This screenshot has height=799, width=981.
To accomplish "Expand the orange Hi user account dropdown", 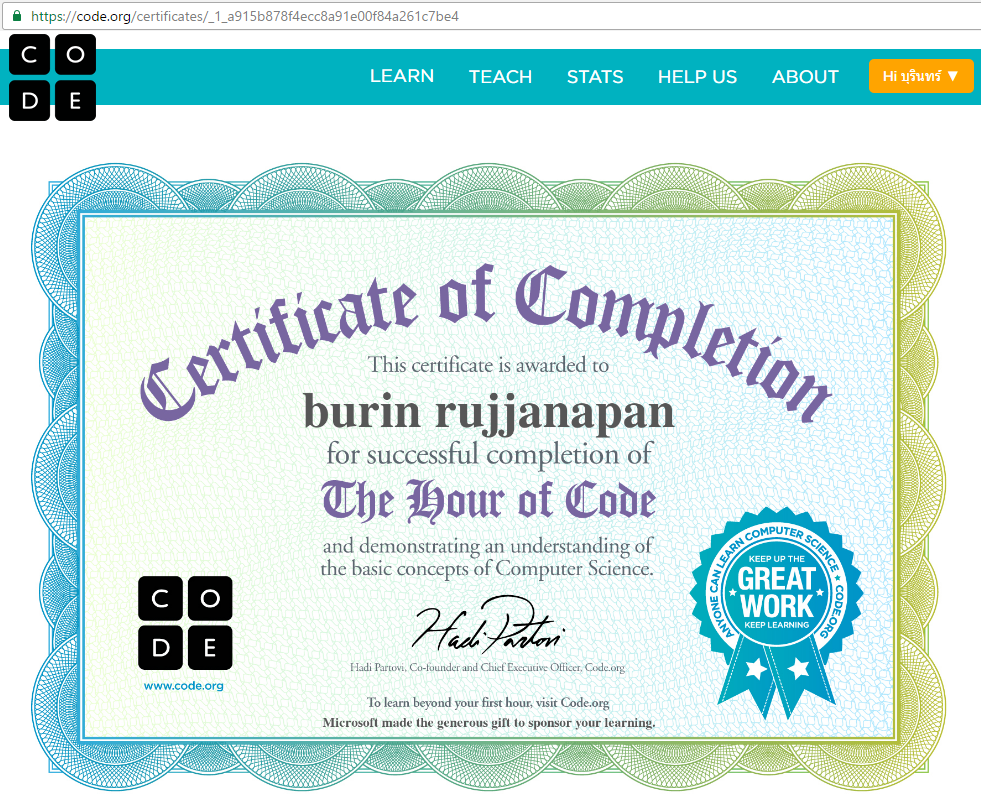I will 920,76.
